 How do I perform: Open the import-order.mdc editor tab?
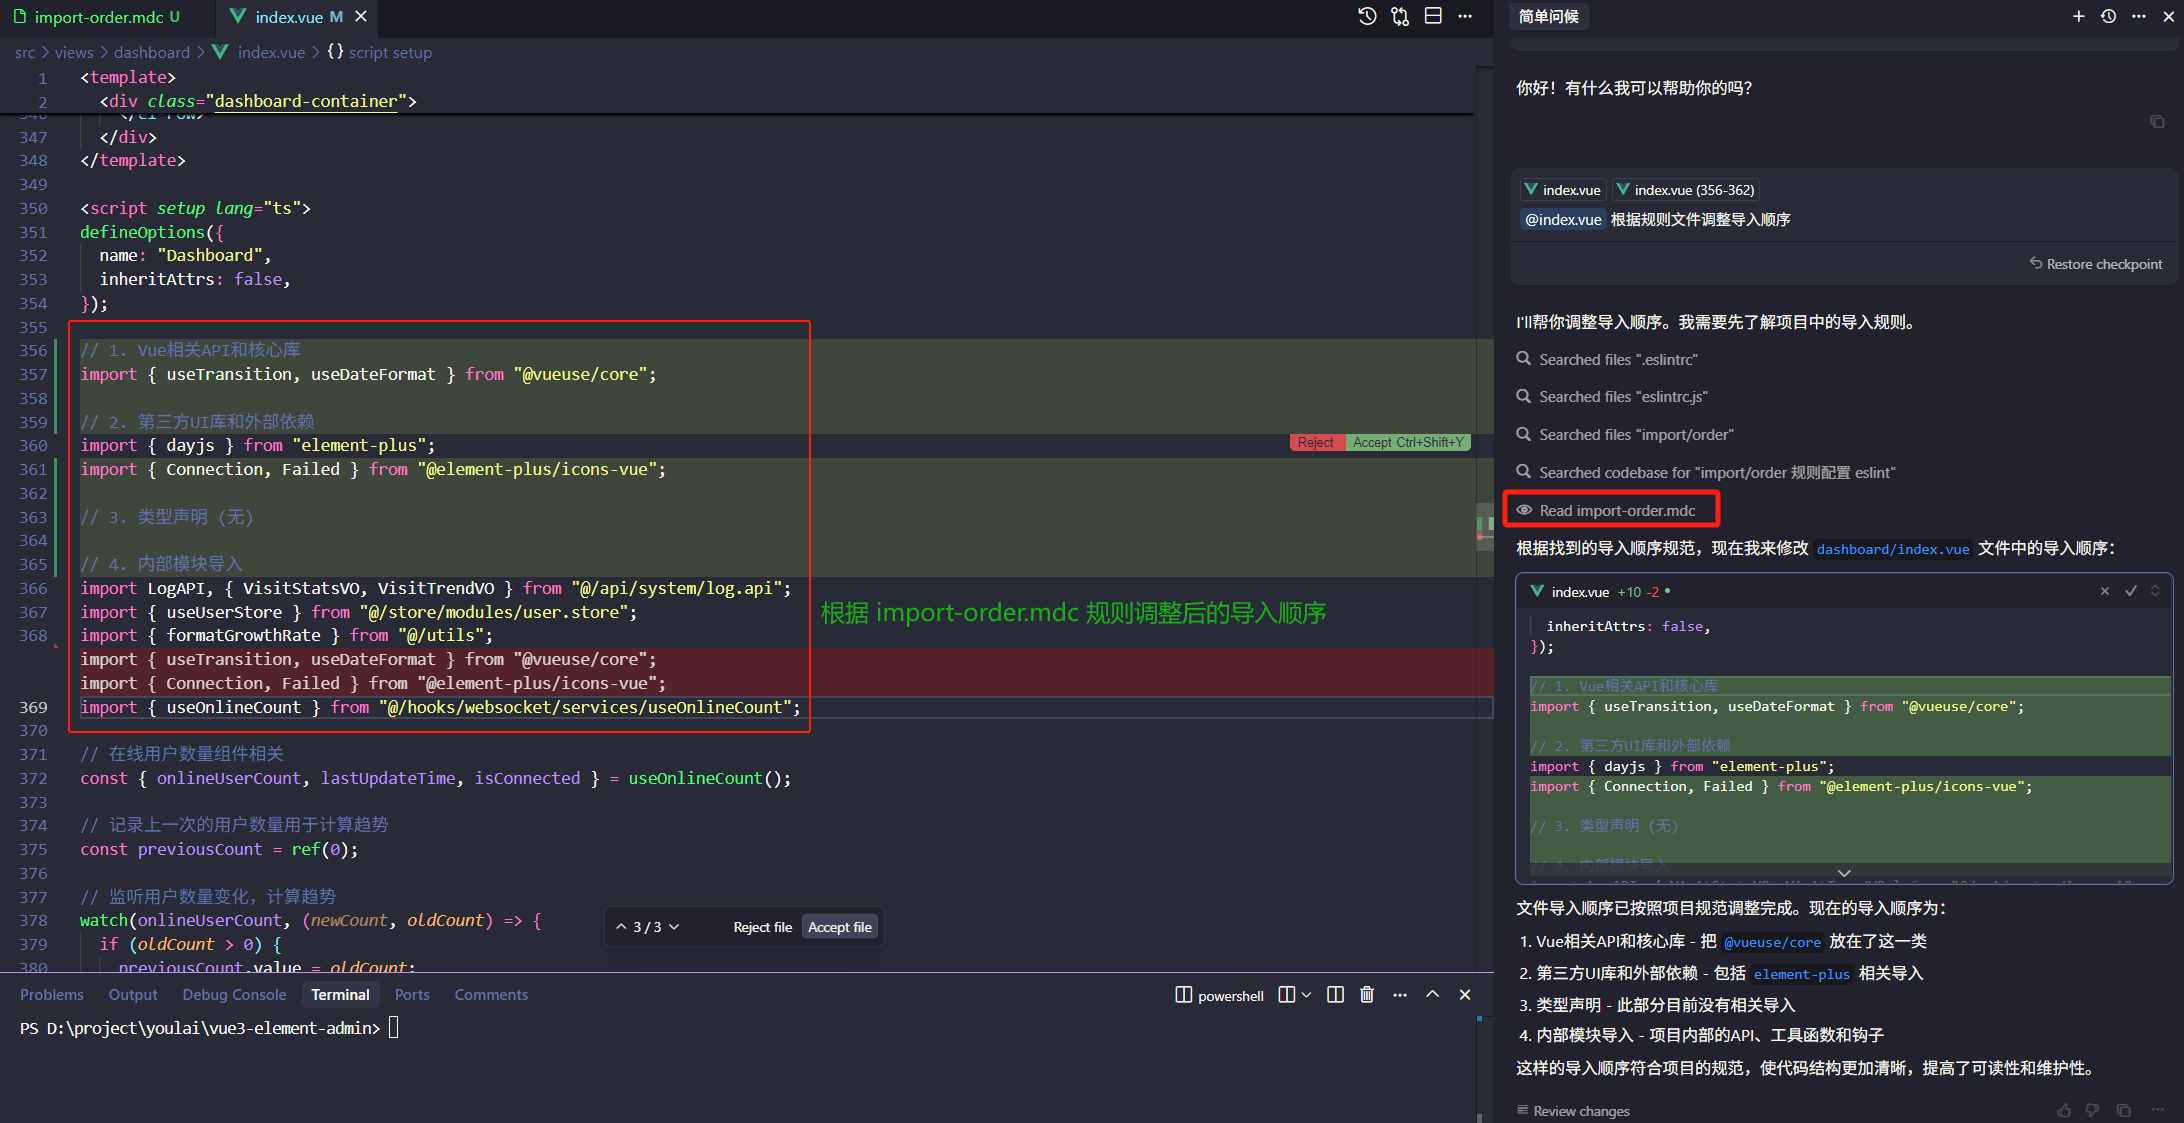click(98, 17)
